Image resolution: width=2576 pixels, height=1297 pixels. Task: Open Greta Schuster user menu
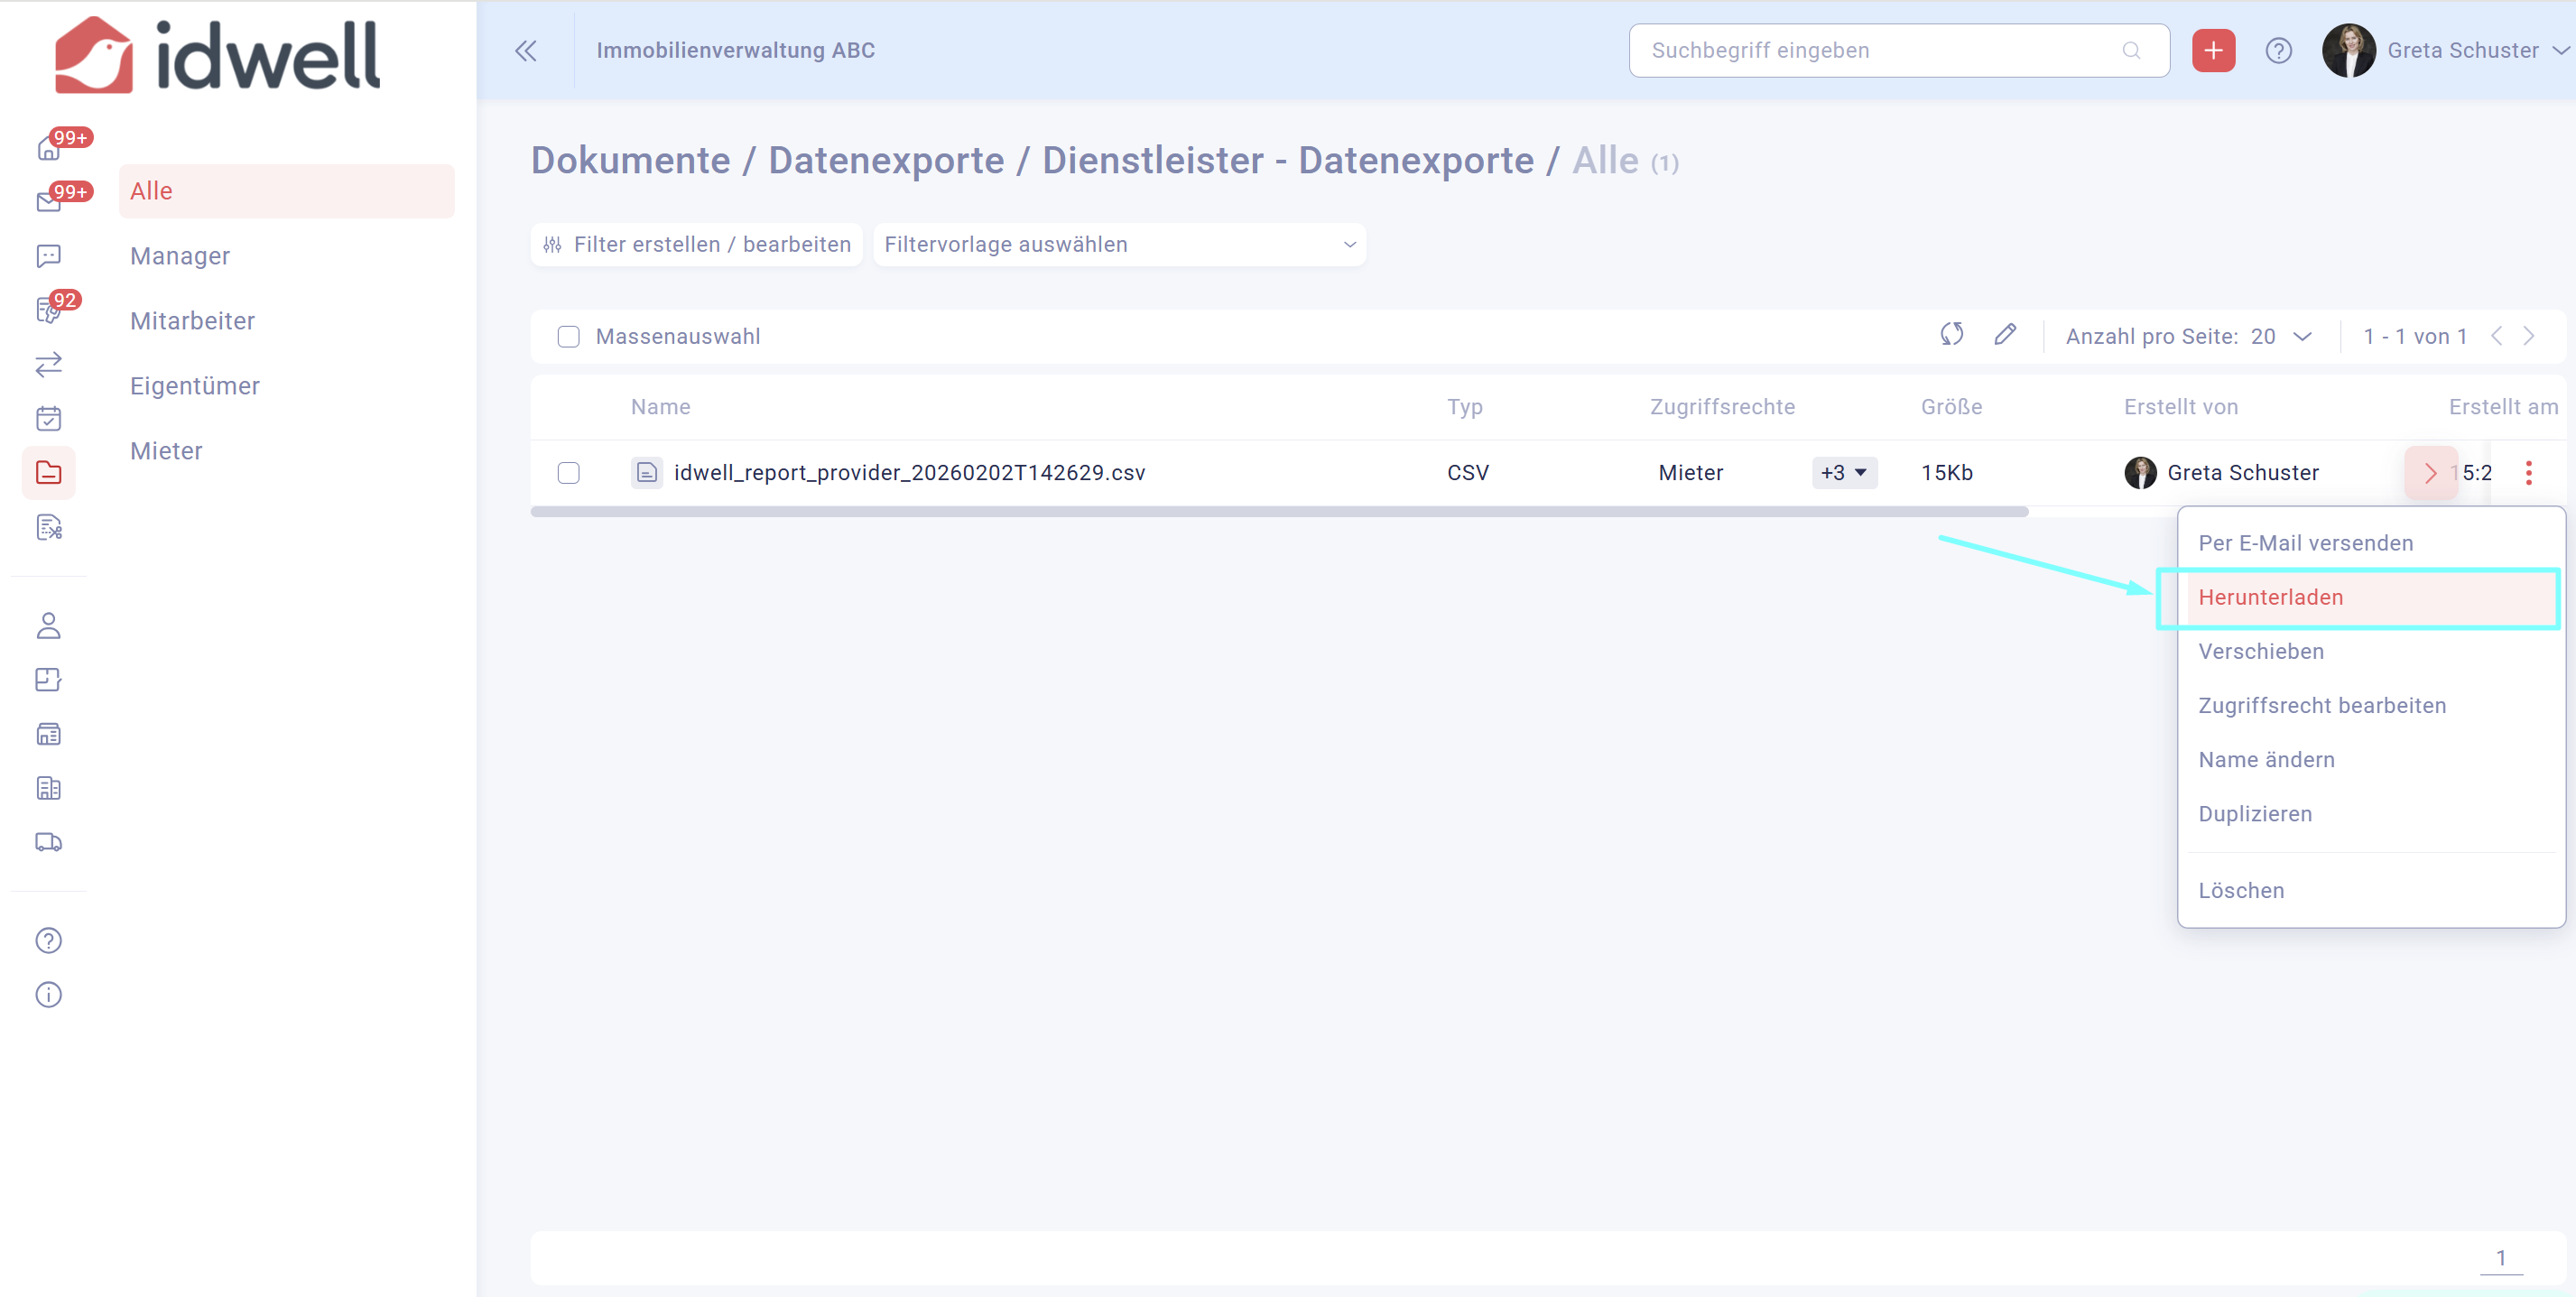point(2462,50)
